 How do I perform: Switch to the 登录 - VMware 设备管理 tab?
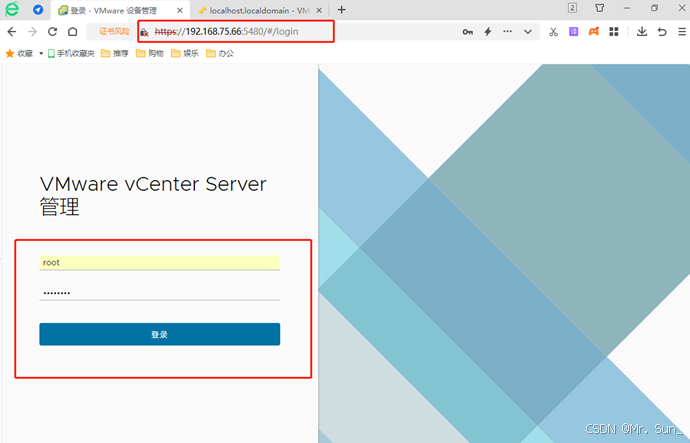click(x=120, y=10)
